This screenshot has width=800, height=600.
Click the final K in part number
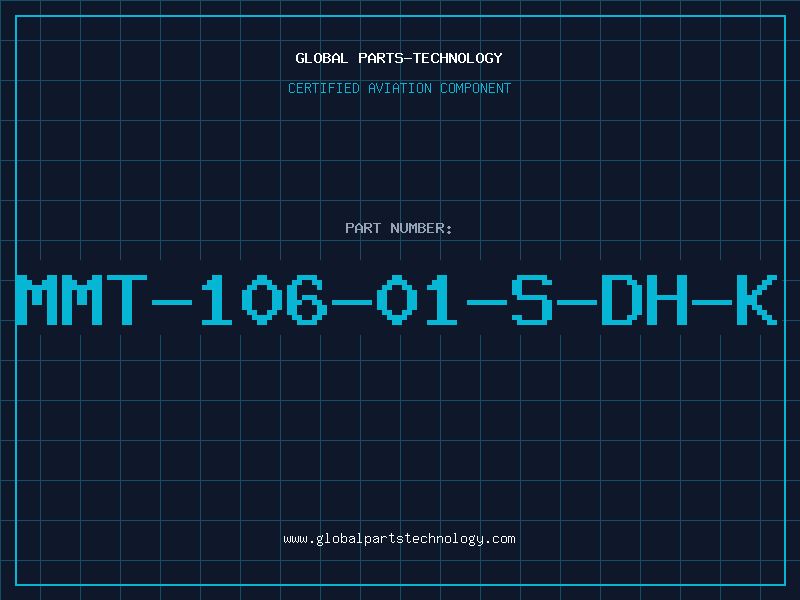757,299
